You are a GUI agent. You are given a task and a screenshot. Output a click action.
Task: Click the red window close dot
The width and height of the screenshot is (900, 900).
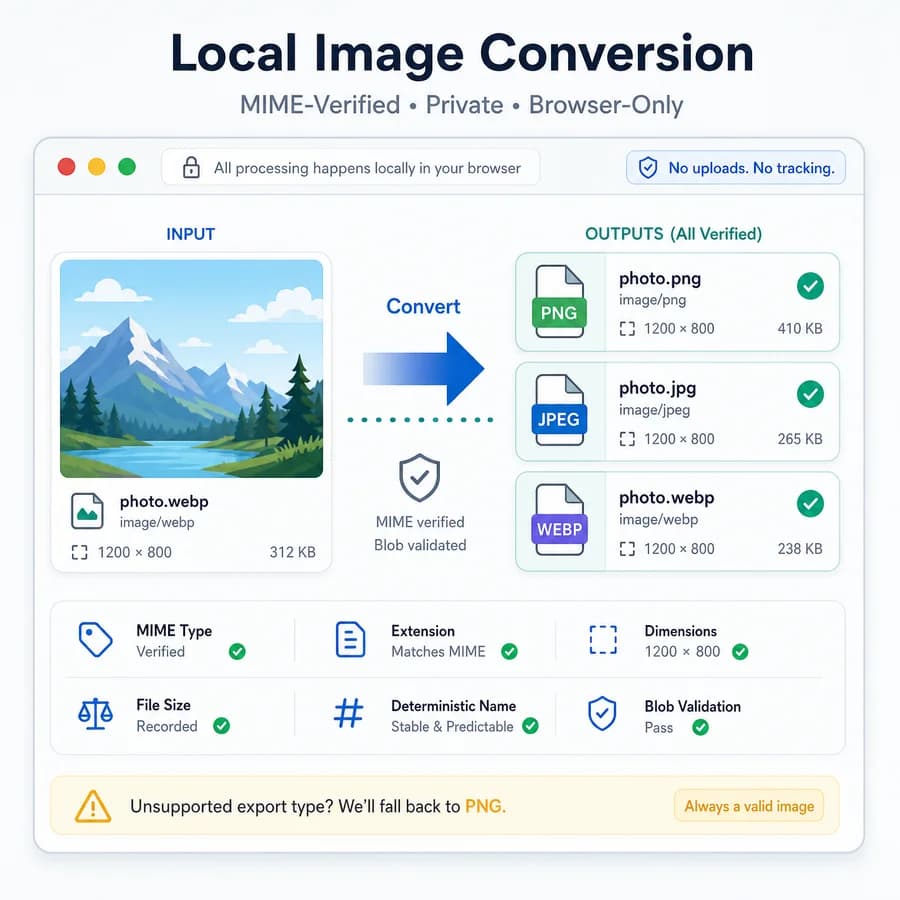pyautogui.click(x=67, y=167)
